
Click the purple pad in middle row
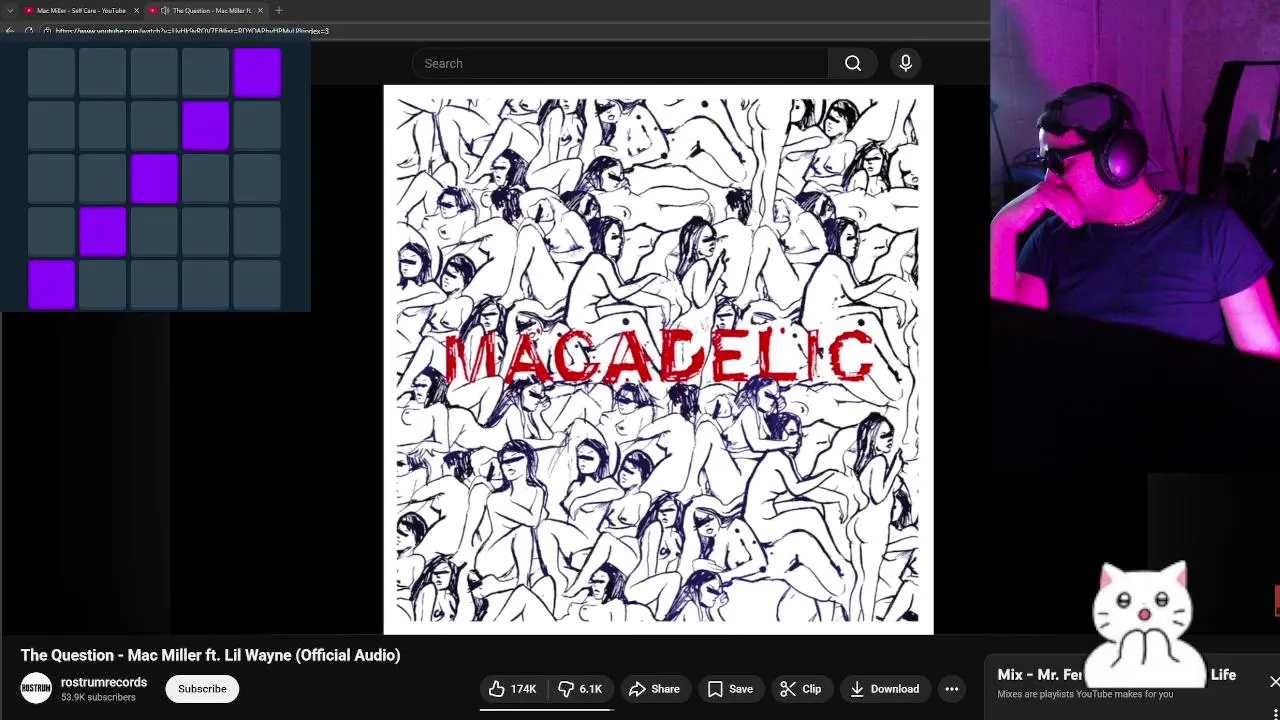pos(154,178)
